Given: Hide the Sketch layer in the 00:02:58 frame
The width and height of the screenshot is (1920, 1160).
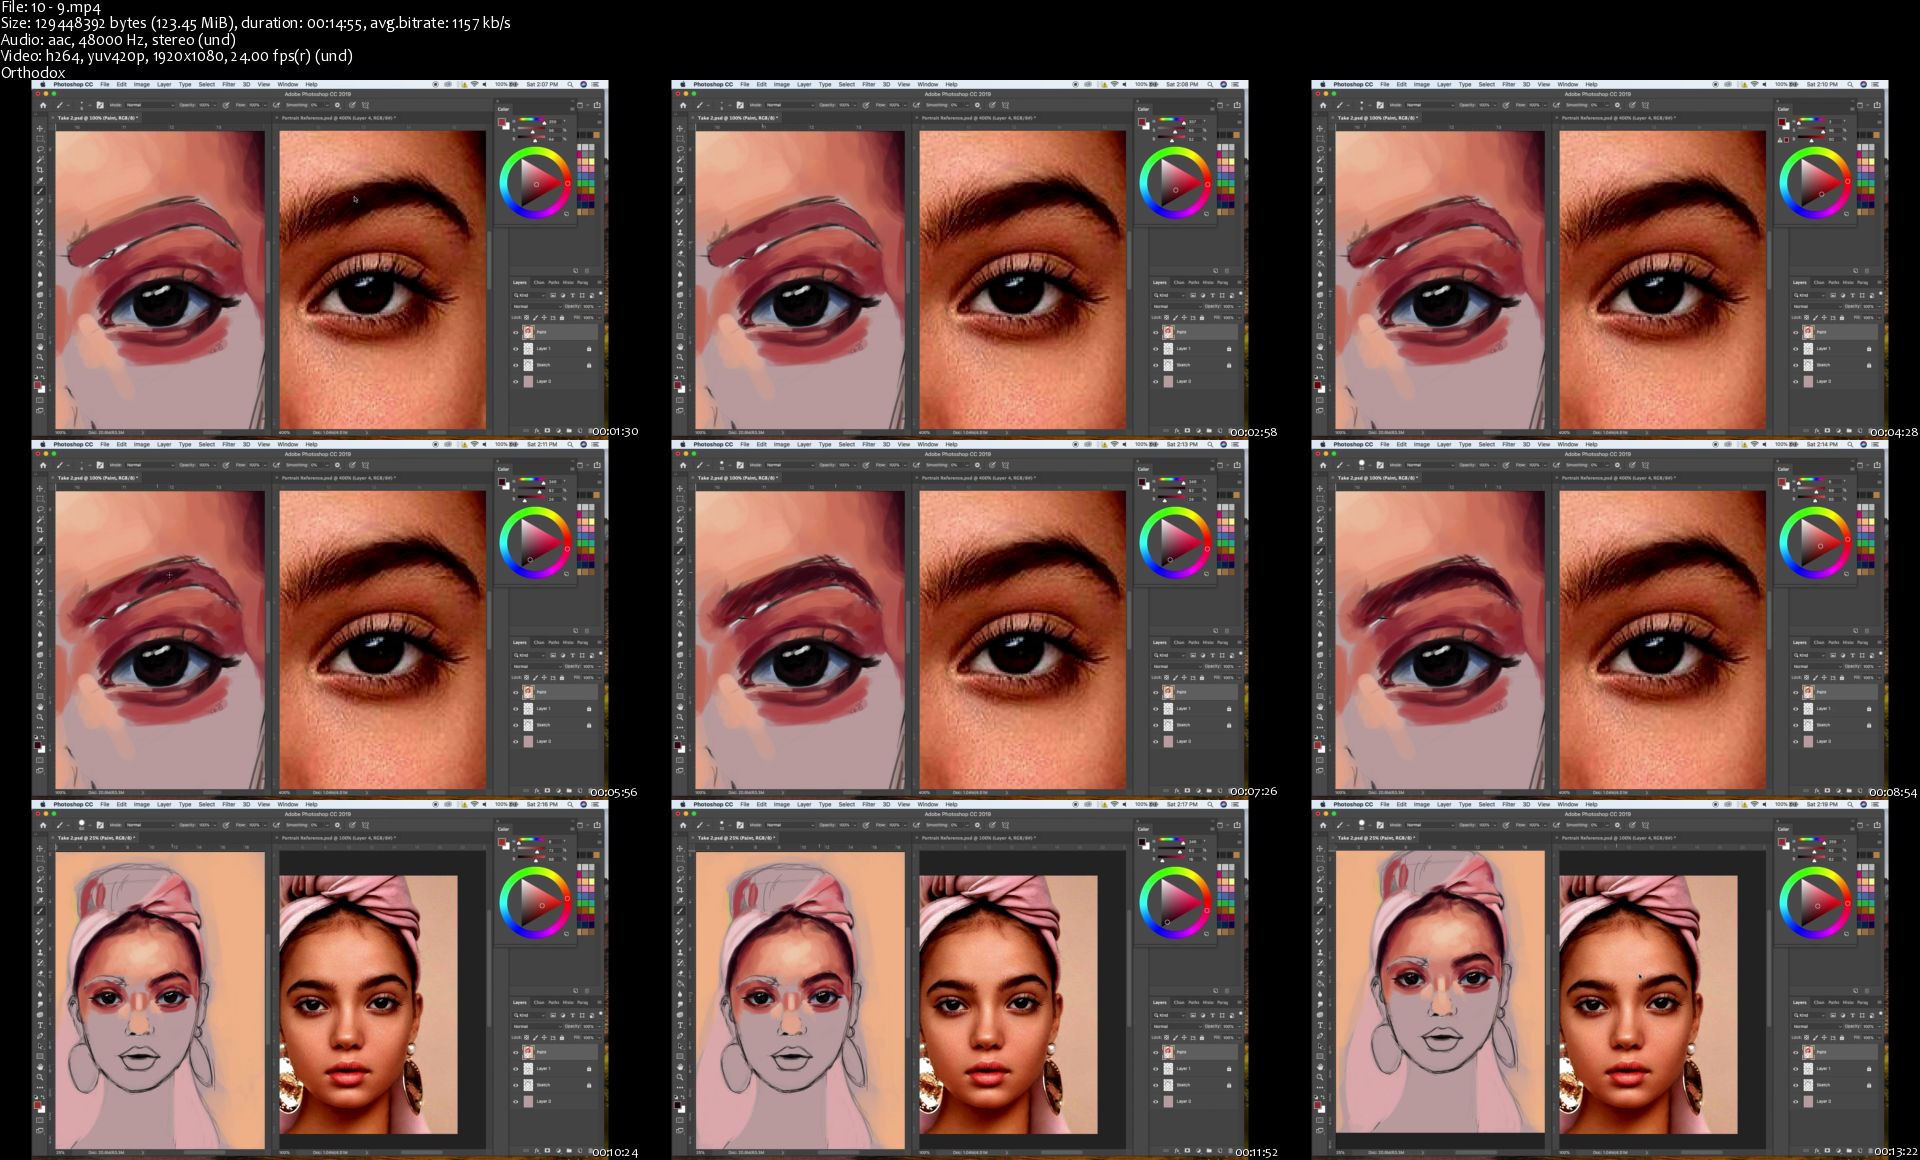Looking at the screenshot, I should pyautogui.click(x=1156, y=365).
